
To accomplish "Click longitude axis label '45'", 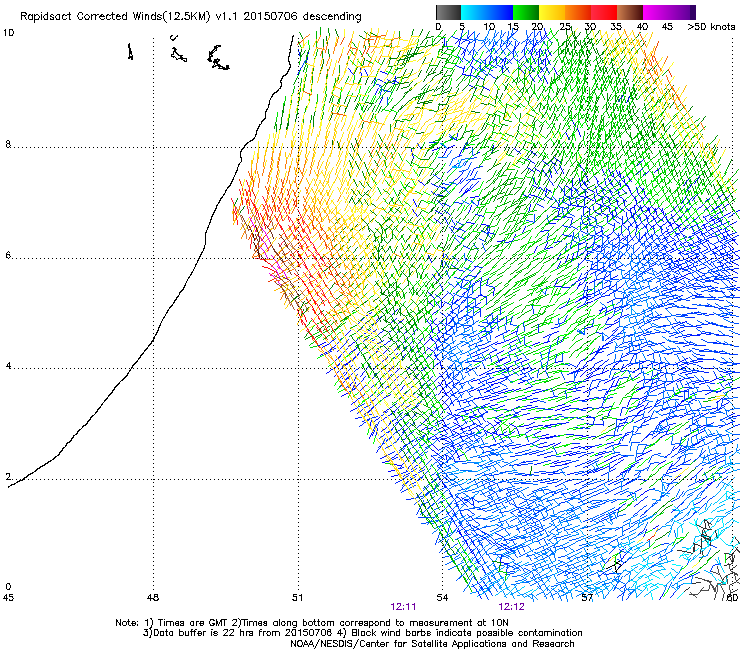I will click(8, 598).
